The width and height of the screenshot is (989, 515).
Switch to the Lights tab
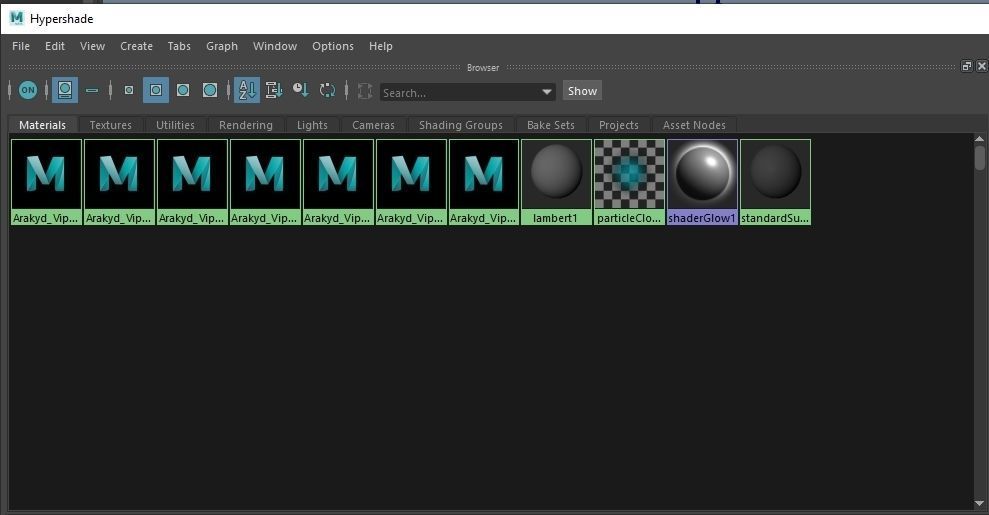pyautogui.click(x=312, y=125)
